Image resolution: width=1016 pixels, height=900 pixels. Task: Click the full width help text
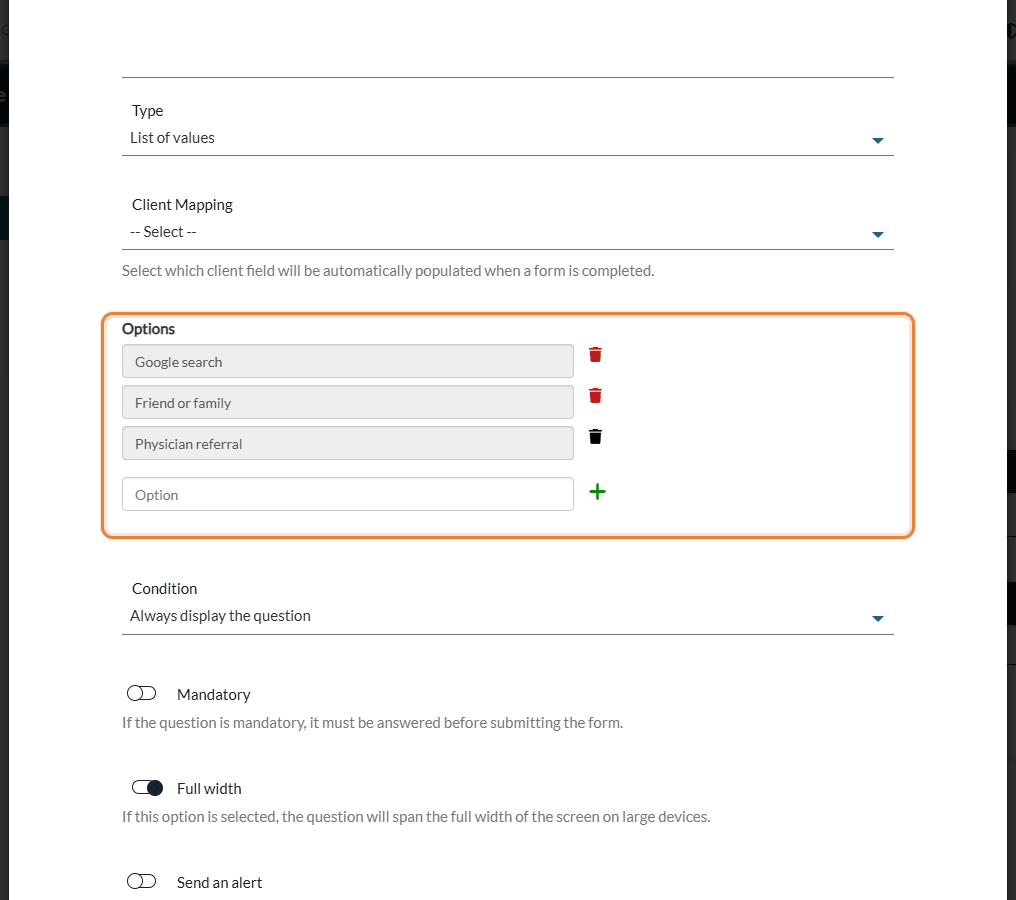(x=416, y=817)
